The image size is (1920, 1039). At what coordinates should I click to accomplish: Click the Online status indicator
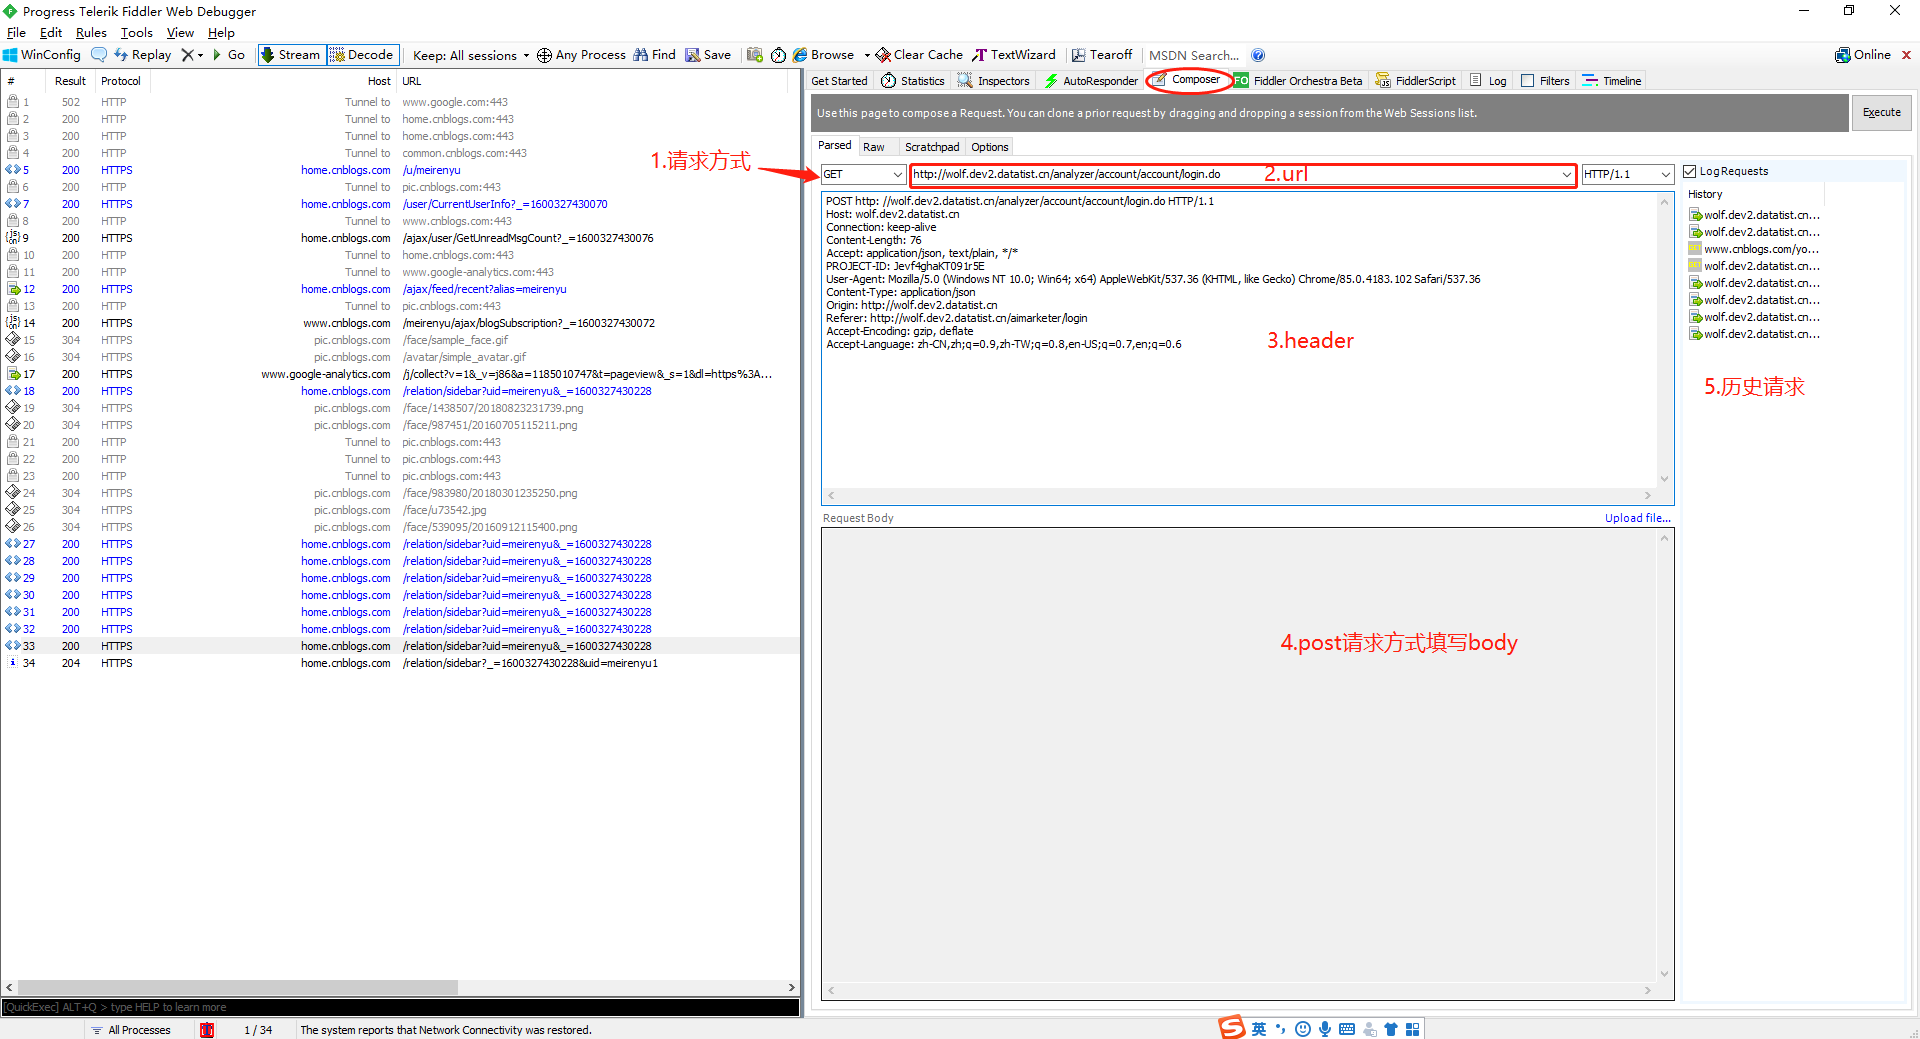tap(1863, 55)
